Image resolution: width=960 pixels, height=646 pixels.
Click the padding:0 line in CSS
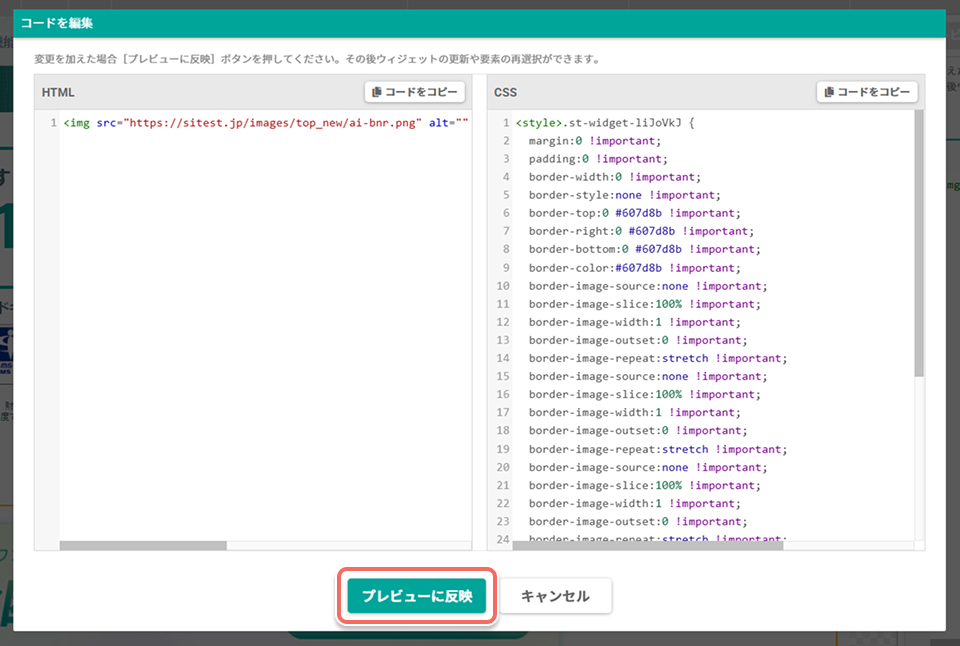point(598,159)
